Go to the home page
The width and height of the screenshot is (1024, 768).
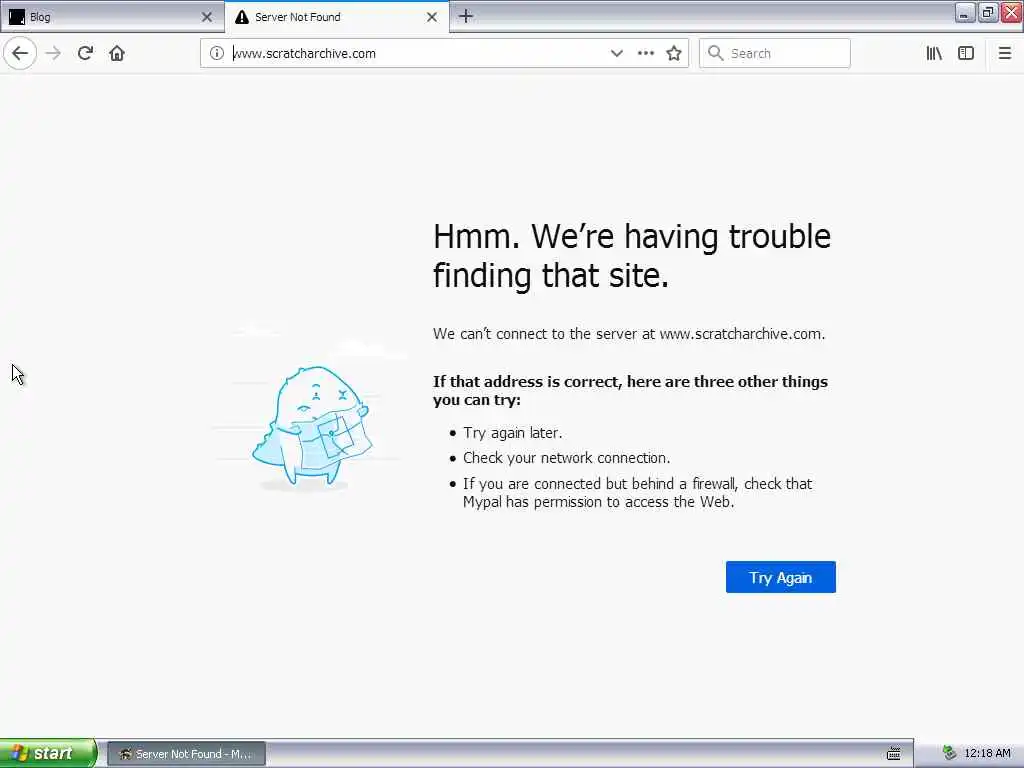pos(117,54)
